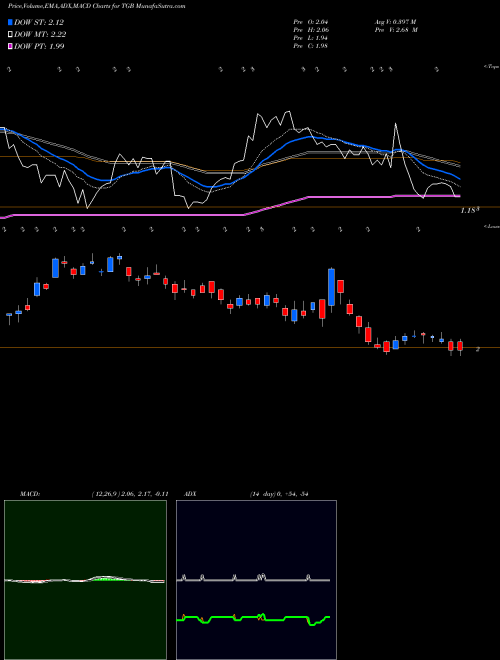This screenshot has height=660, width=500.
Task: Click the 'Pre H: 2.06' high value
Action: (311, 30)
